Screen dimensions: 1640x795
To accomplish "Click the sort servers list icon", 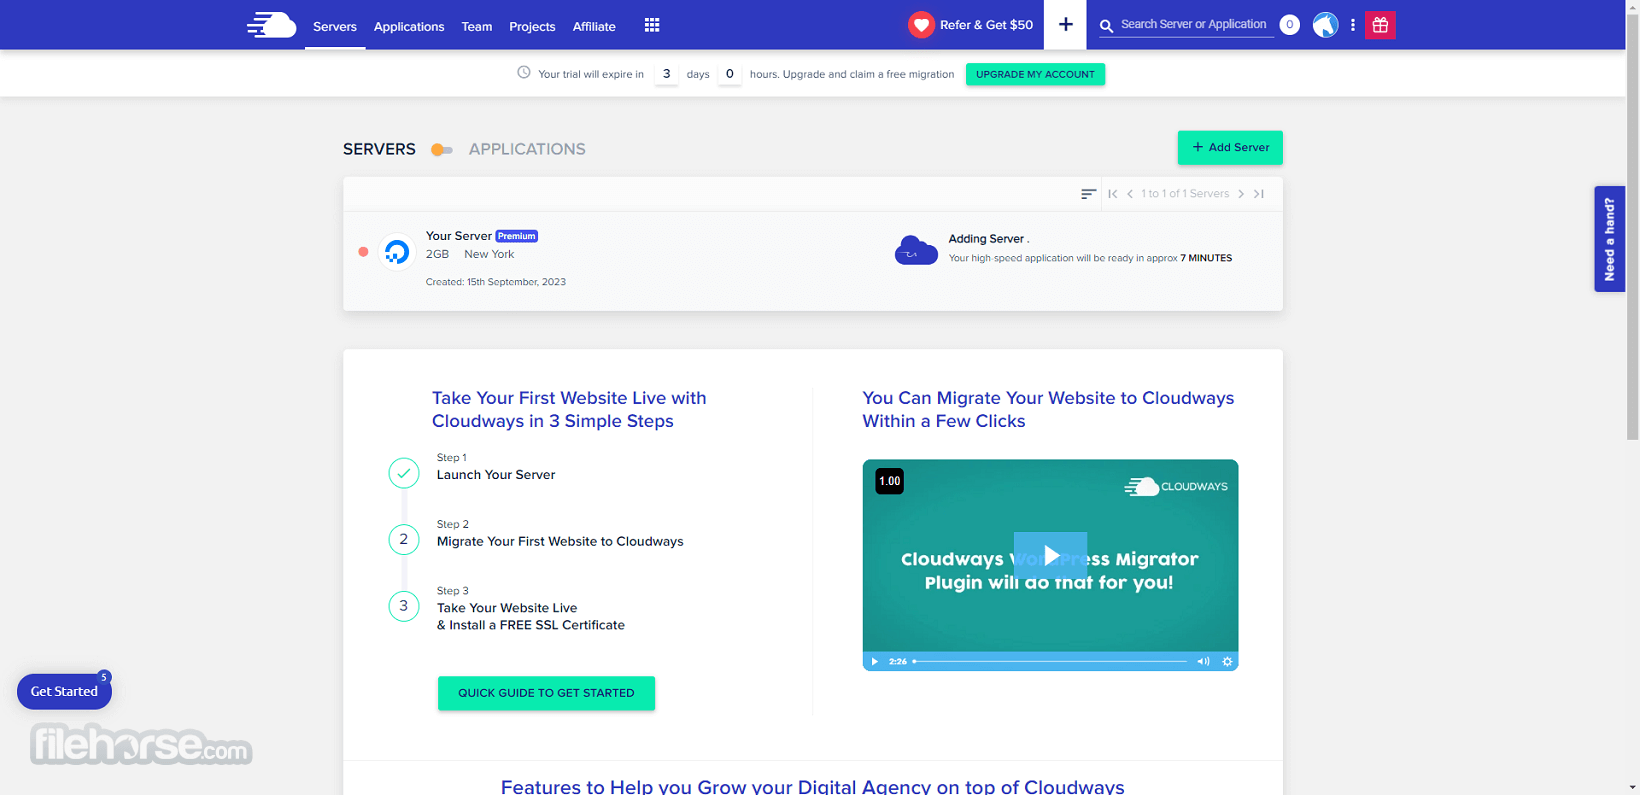I will click(1088, 194).
